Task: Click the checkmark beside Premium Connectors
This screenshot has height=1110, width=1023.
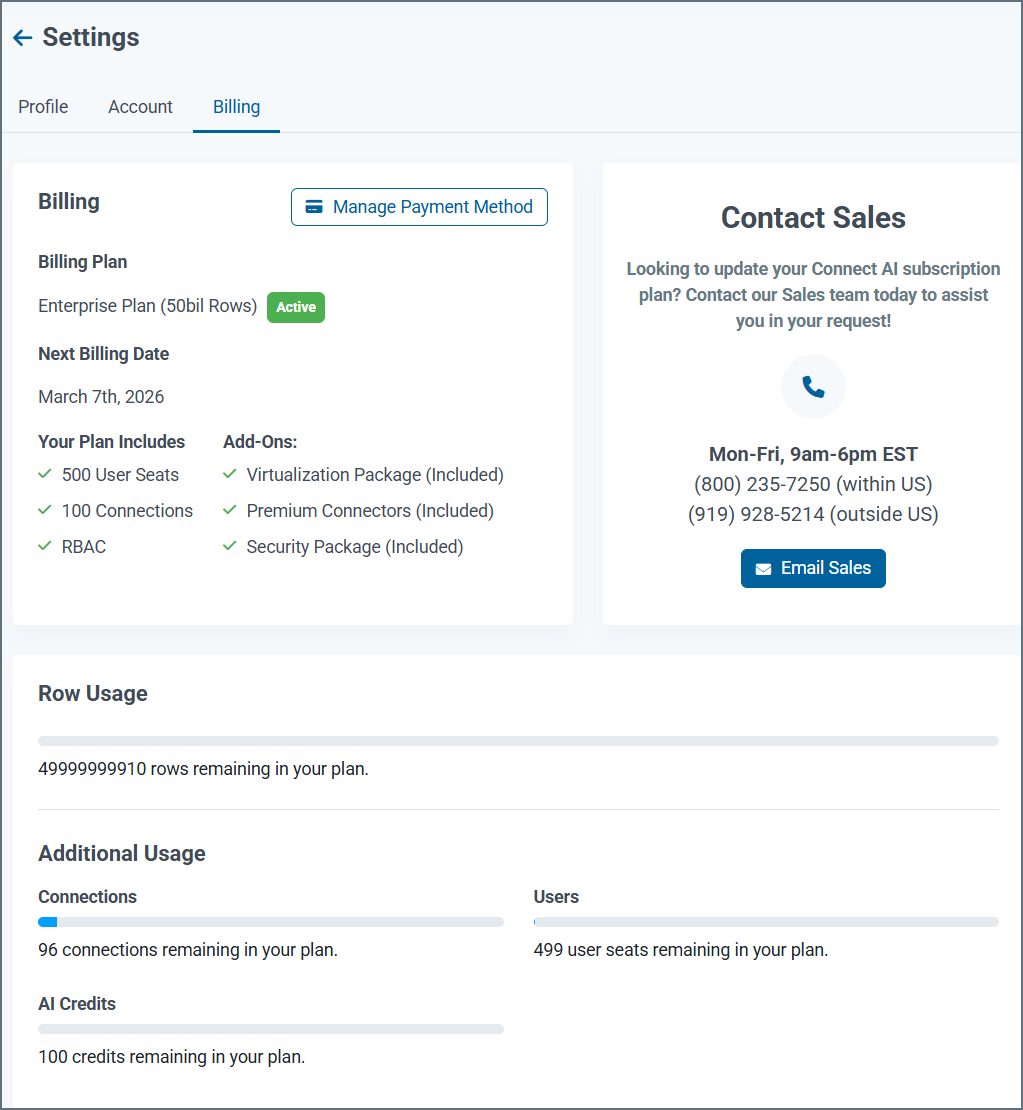Action: coord(229,510)
